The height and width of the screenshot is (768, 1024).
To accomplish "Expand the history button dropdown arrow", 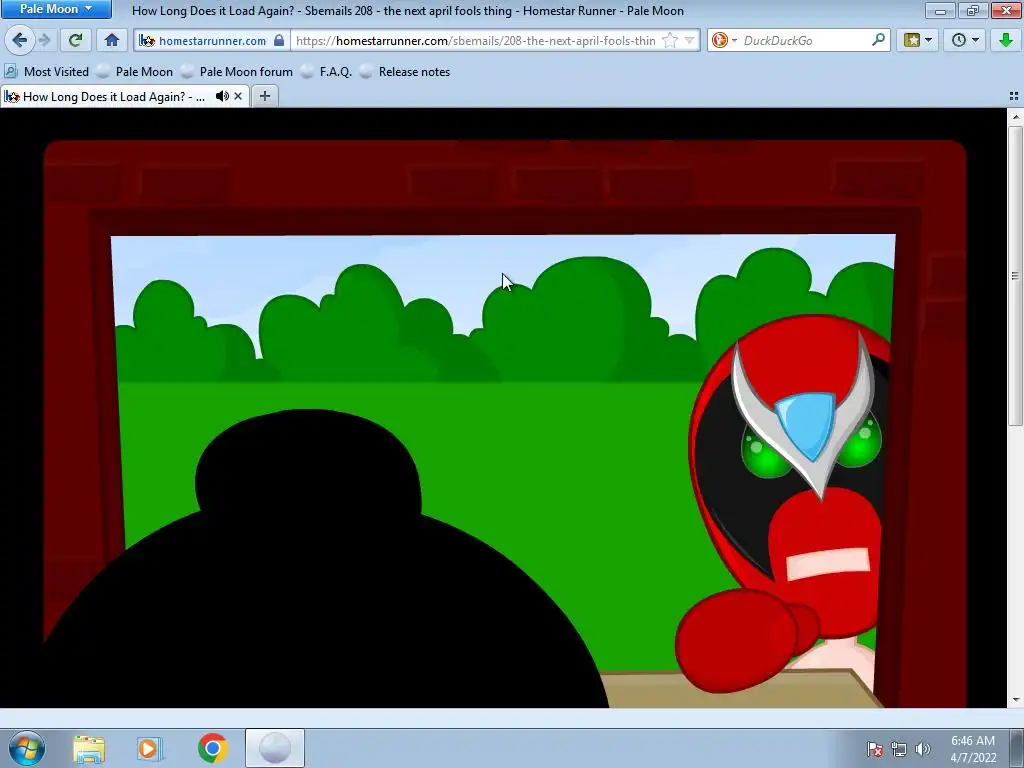I will [976, 40].
